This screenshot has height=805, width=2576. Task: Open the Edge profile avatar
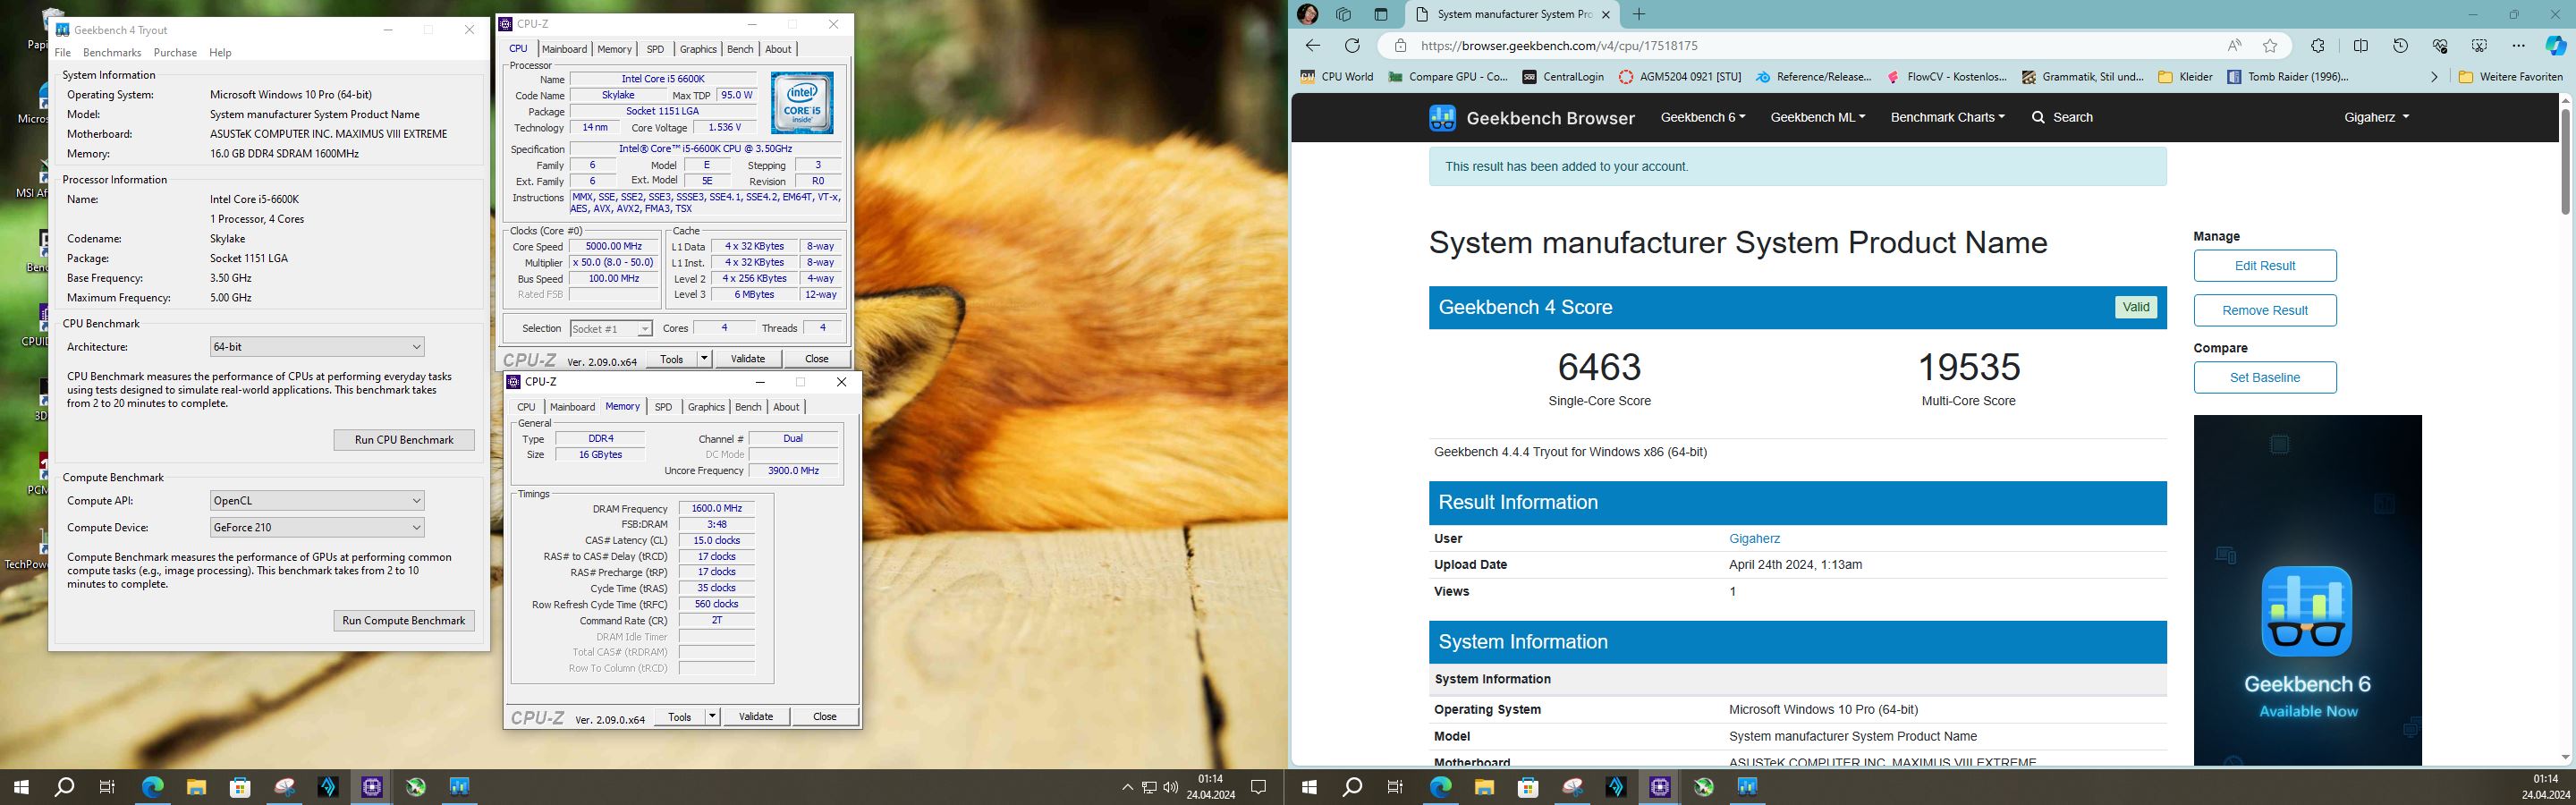point(1307,14)
